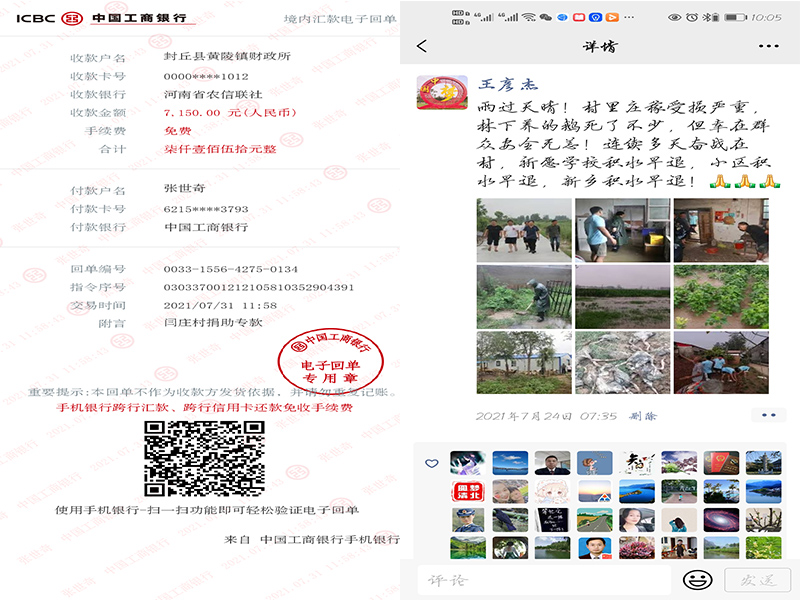The image size is (800, 600).
Task: Scan the QR code on the receipt
Action: tap(205, 458)
